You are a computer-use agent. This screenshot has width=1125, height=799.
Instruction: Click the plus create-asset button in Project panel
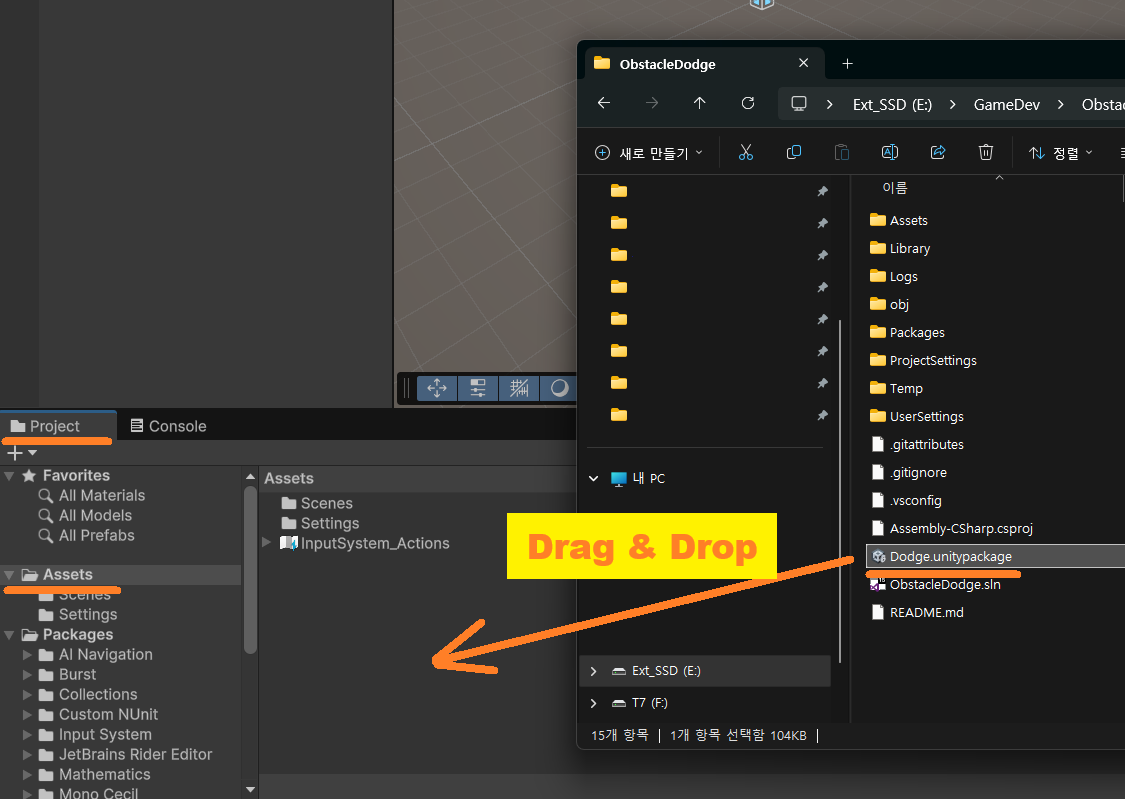[14, 453]
